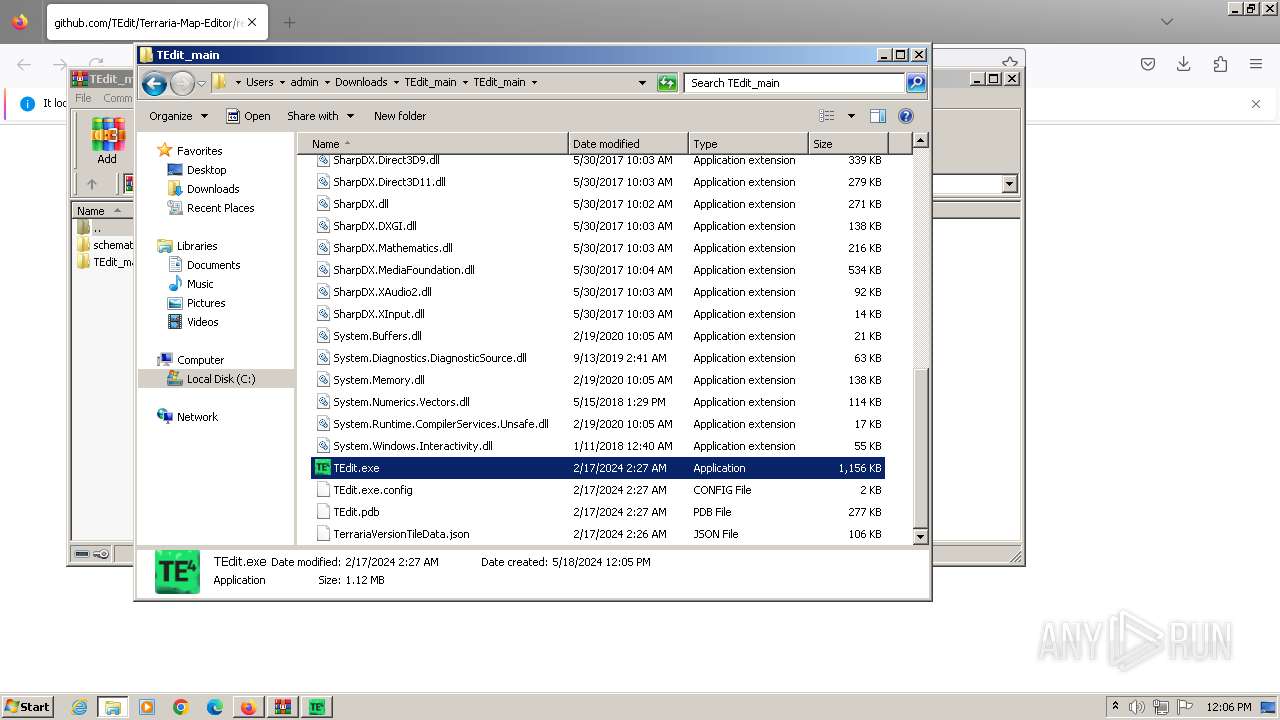Screen dimensions: 1280x720
Task: Dismiss the Firefox notification bar X
Action: click(1256, 103)
